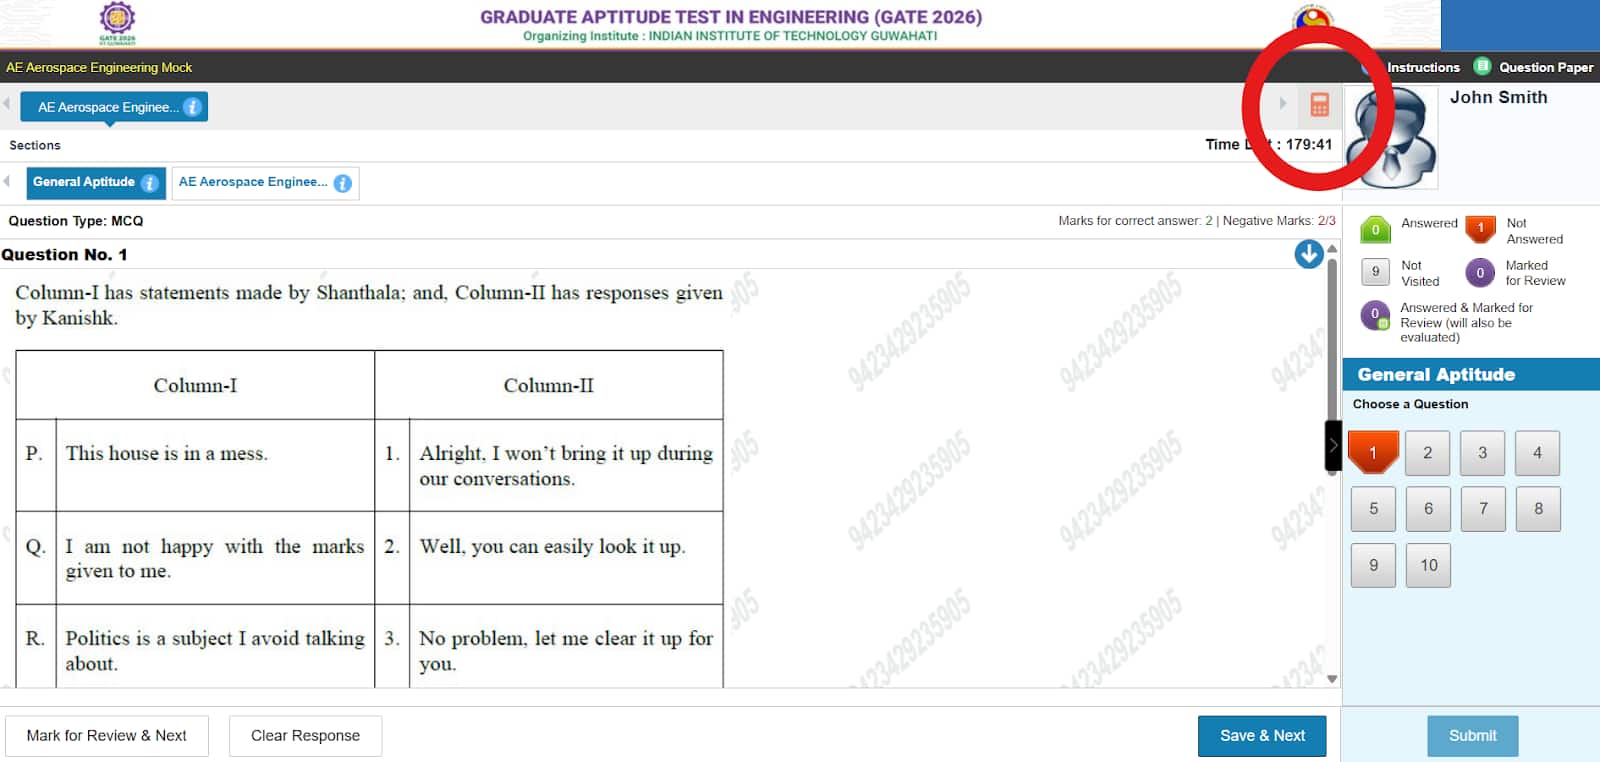Click the Save & Next button

(x=1262, y=736)
